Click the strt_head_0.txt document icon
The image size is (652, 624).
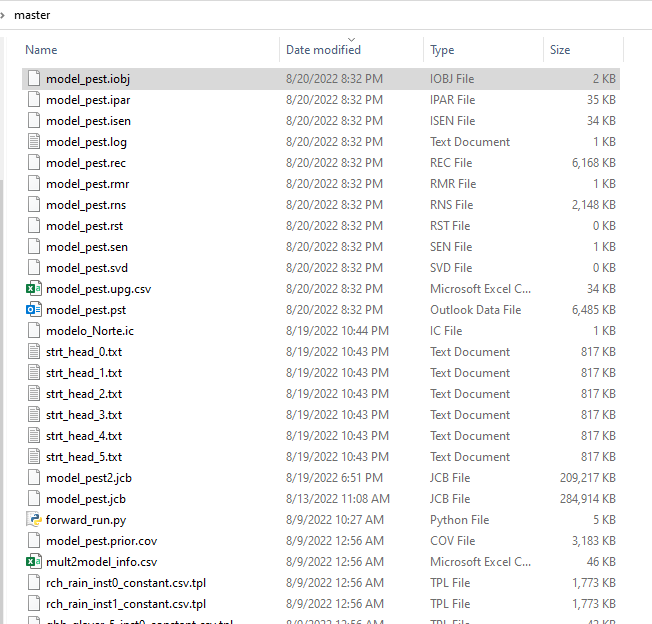[34, 352]
